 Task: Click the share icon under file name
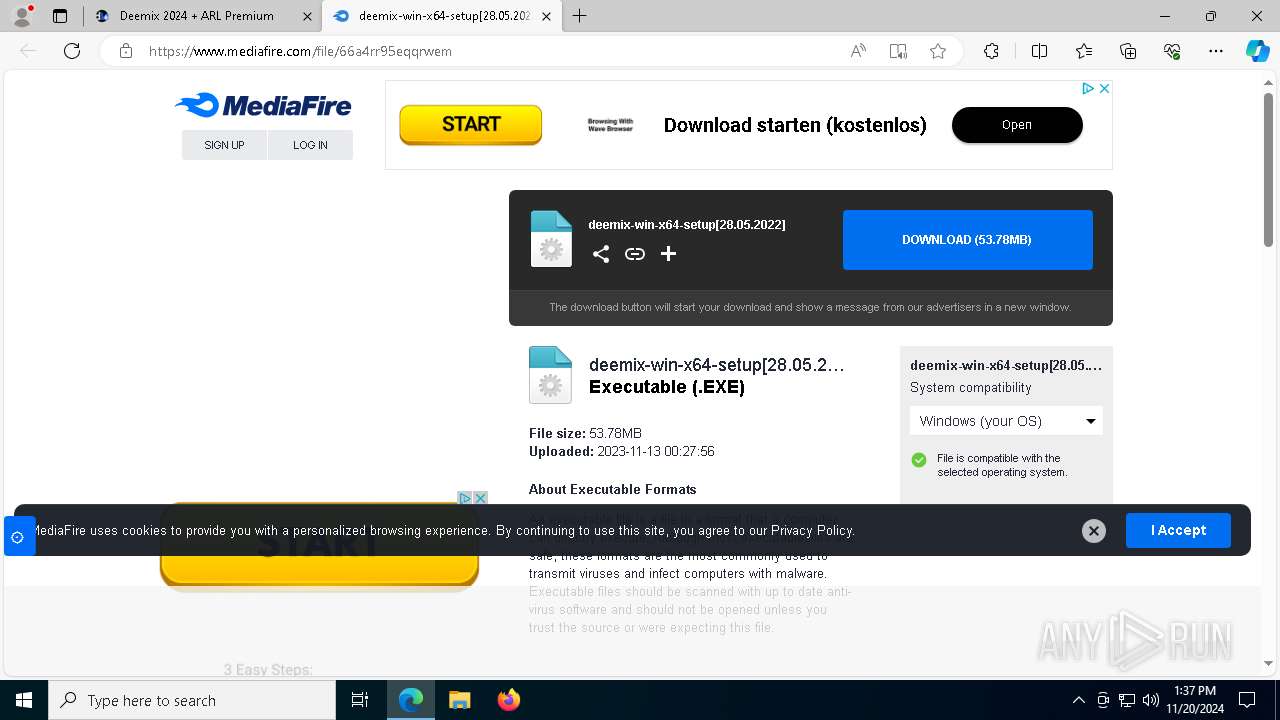[600, 254]
